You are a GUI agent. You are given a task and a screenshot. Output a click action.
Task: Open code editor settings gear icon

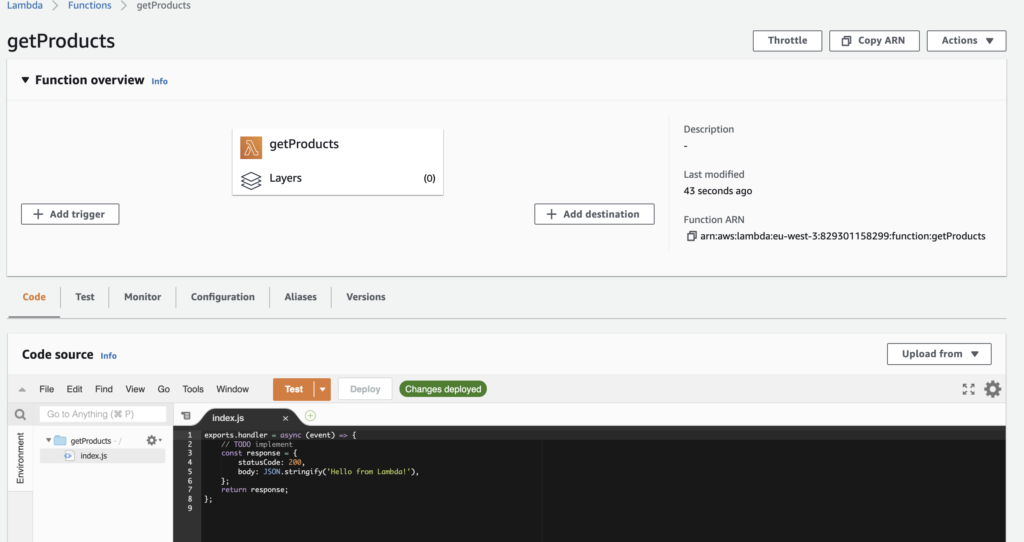pyautogui.click(x=992, y=389)
